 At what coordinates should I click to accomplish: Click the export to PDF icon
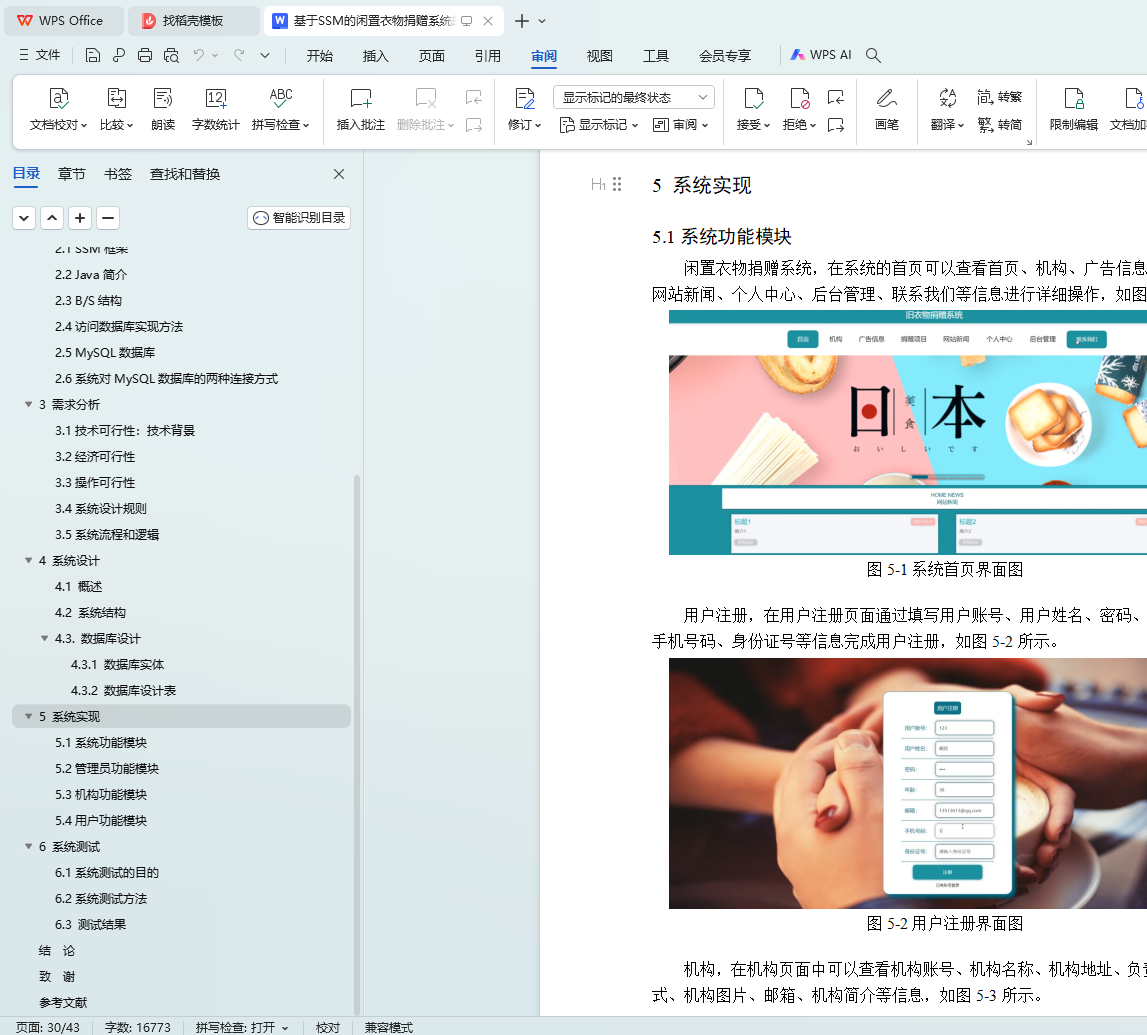tap(119, 55)
